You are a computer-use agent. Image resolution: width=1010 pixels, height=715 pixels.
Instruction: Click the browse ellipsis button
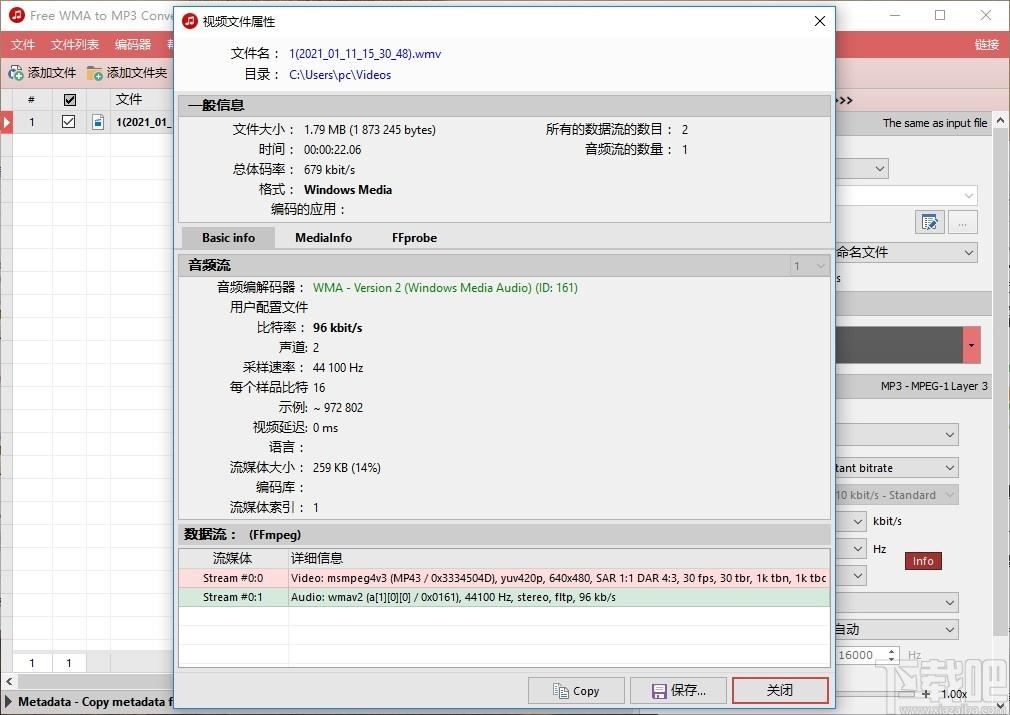pyautogui.click(x=962, y=222)
